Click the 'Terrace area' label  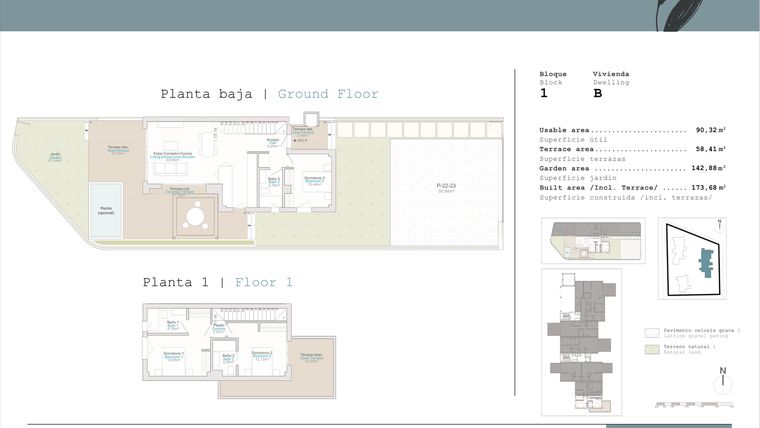click(566, 149)
